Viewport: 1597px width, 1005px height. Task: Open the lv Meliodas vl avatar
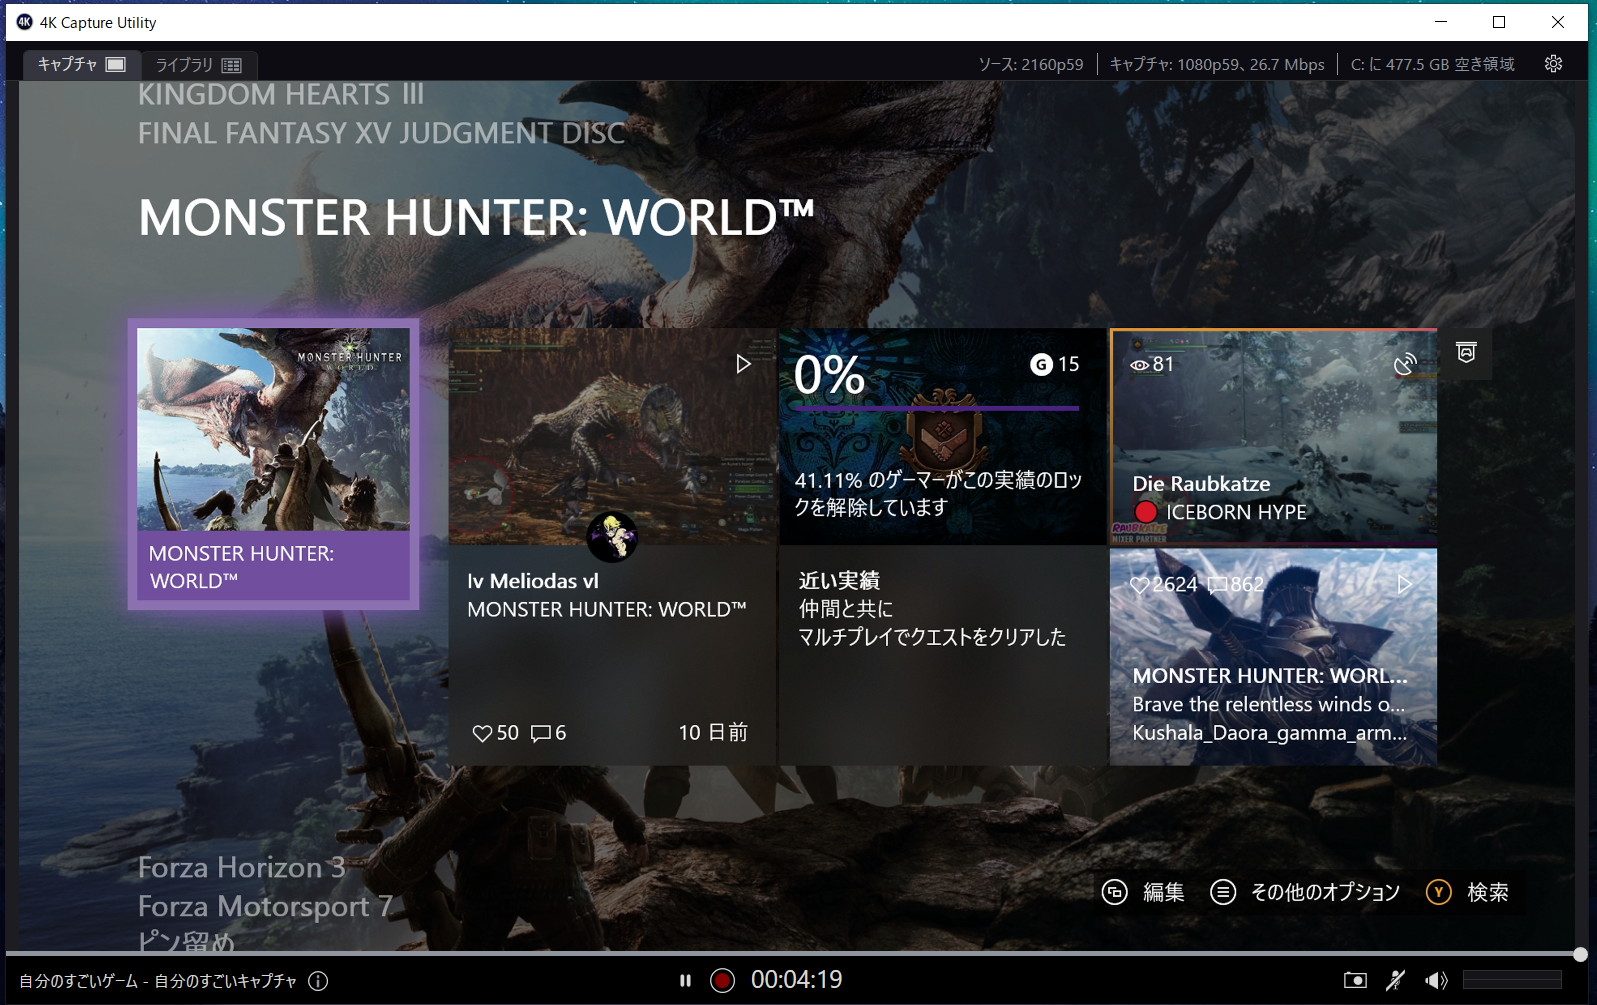(x=612, y=536)
